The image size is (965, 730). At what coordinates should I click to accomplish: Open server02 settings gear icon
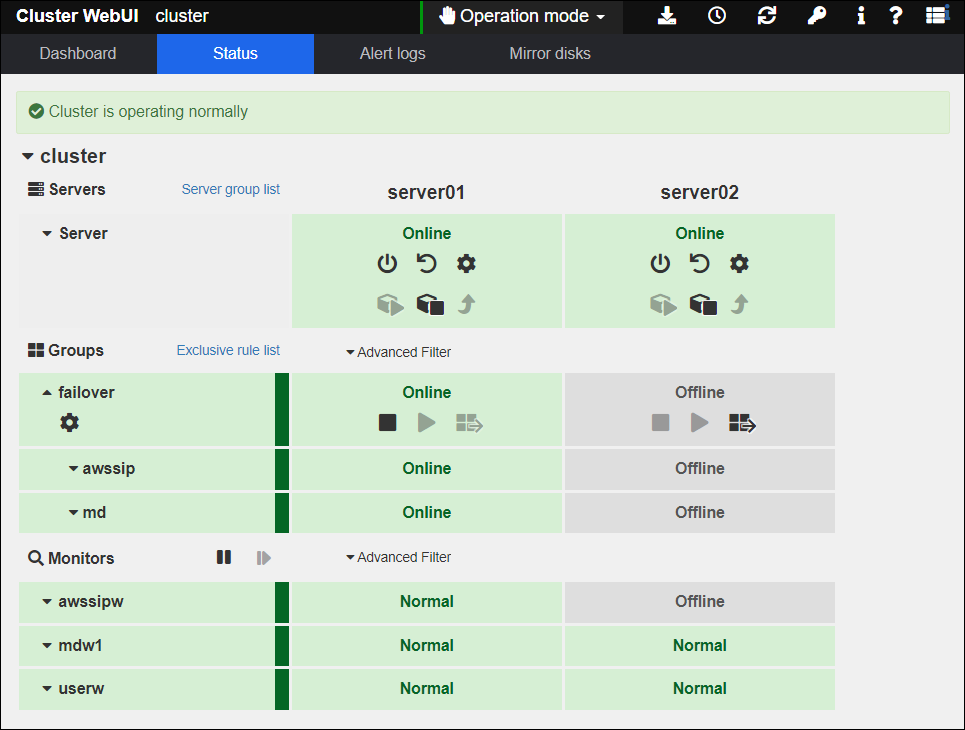tap(739, 263)
